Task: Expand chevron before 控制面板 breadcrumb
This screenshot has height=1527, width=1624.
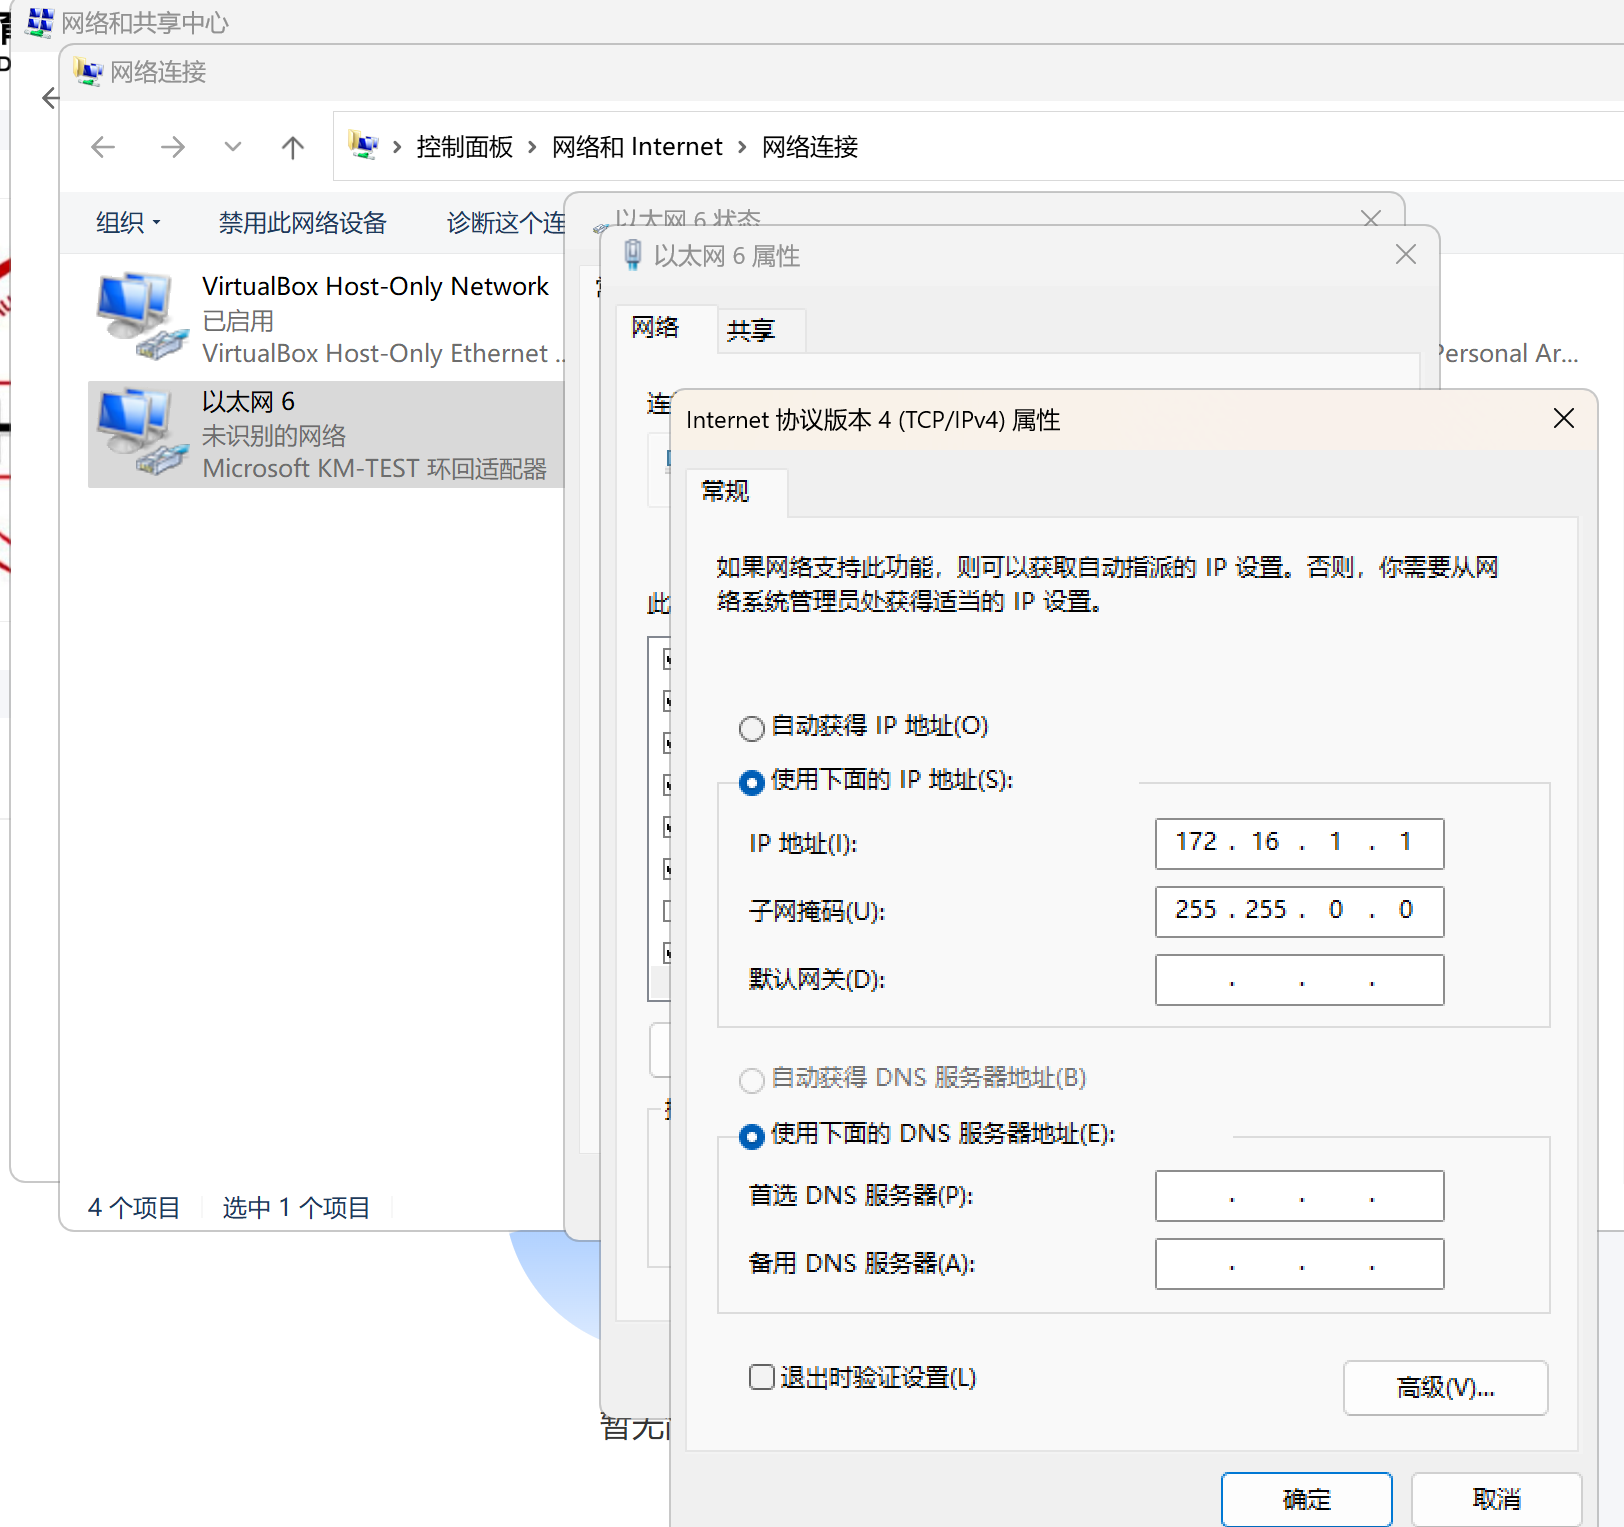Action: pos(397,148)
